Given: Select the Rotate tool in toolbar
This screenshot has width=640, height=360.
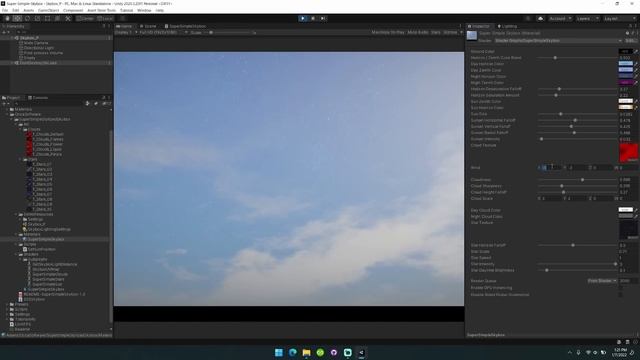Looking at the screenshot, I should coord(27,18).
